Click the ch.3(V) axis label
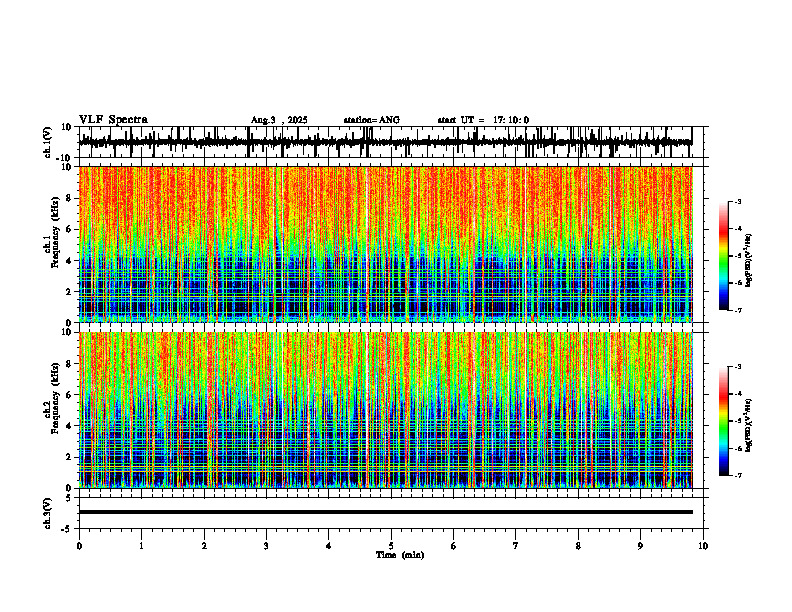Viewport: 792px width, 612px height. click(48, 513)
